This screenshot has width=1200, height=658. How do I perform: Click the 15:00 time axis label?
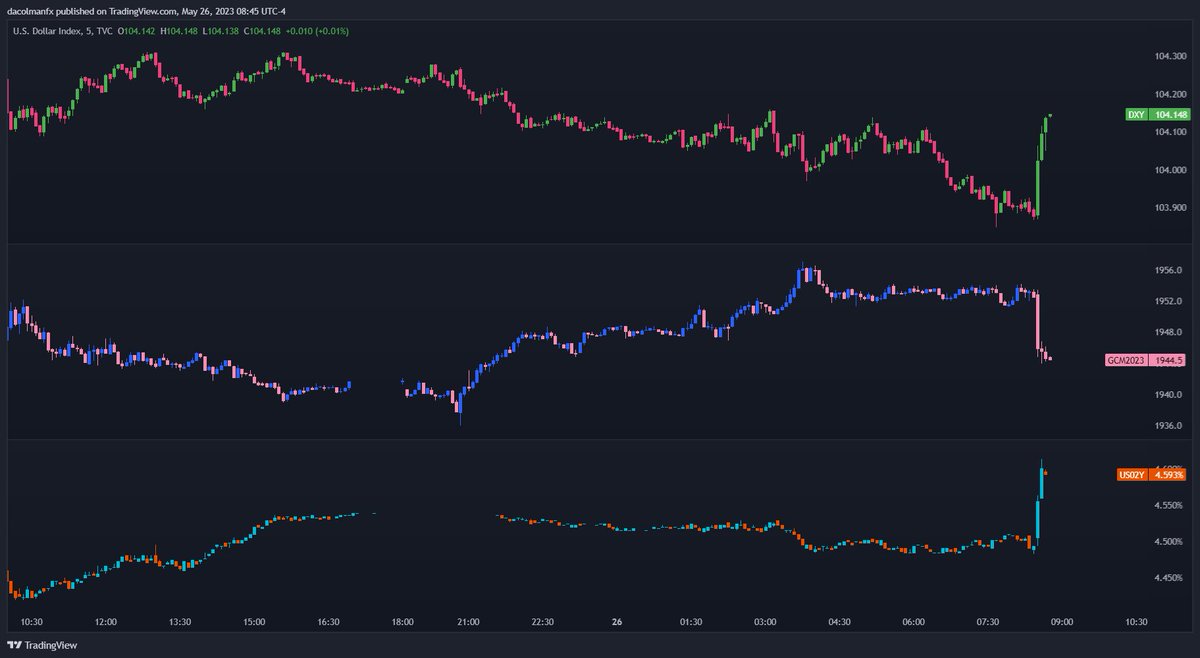coord(254,621)
